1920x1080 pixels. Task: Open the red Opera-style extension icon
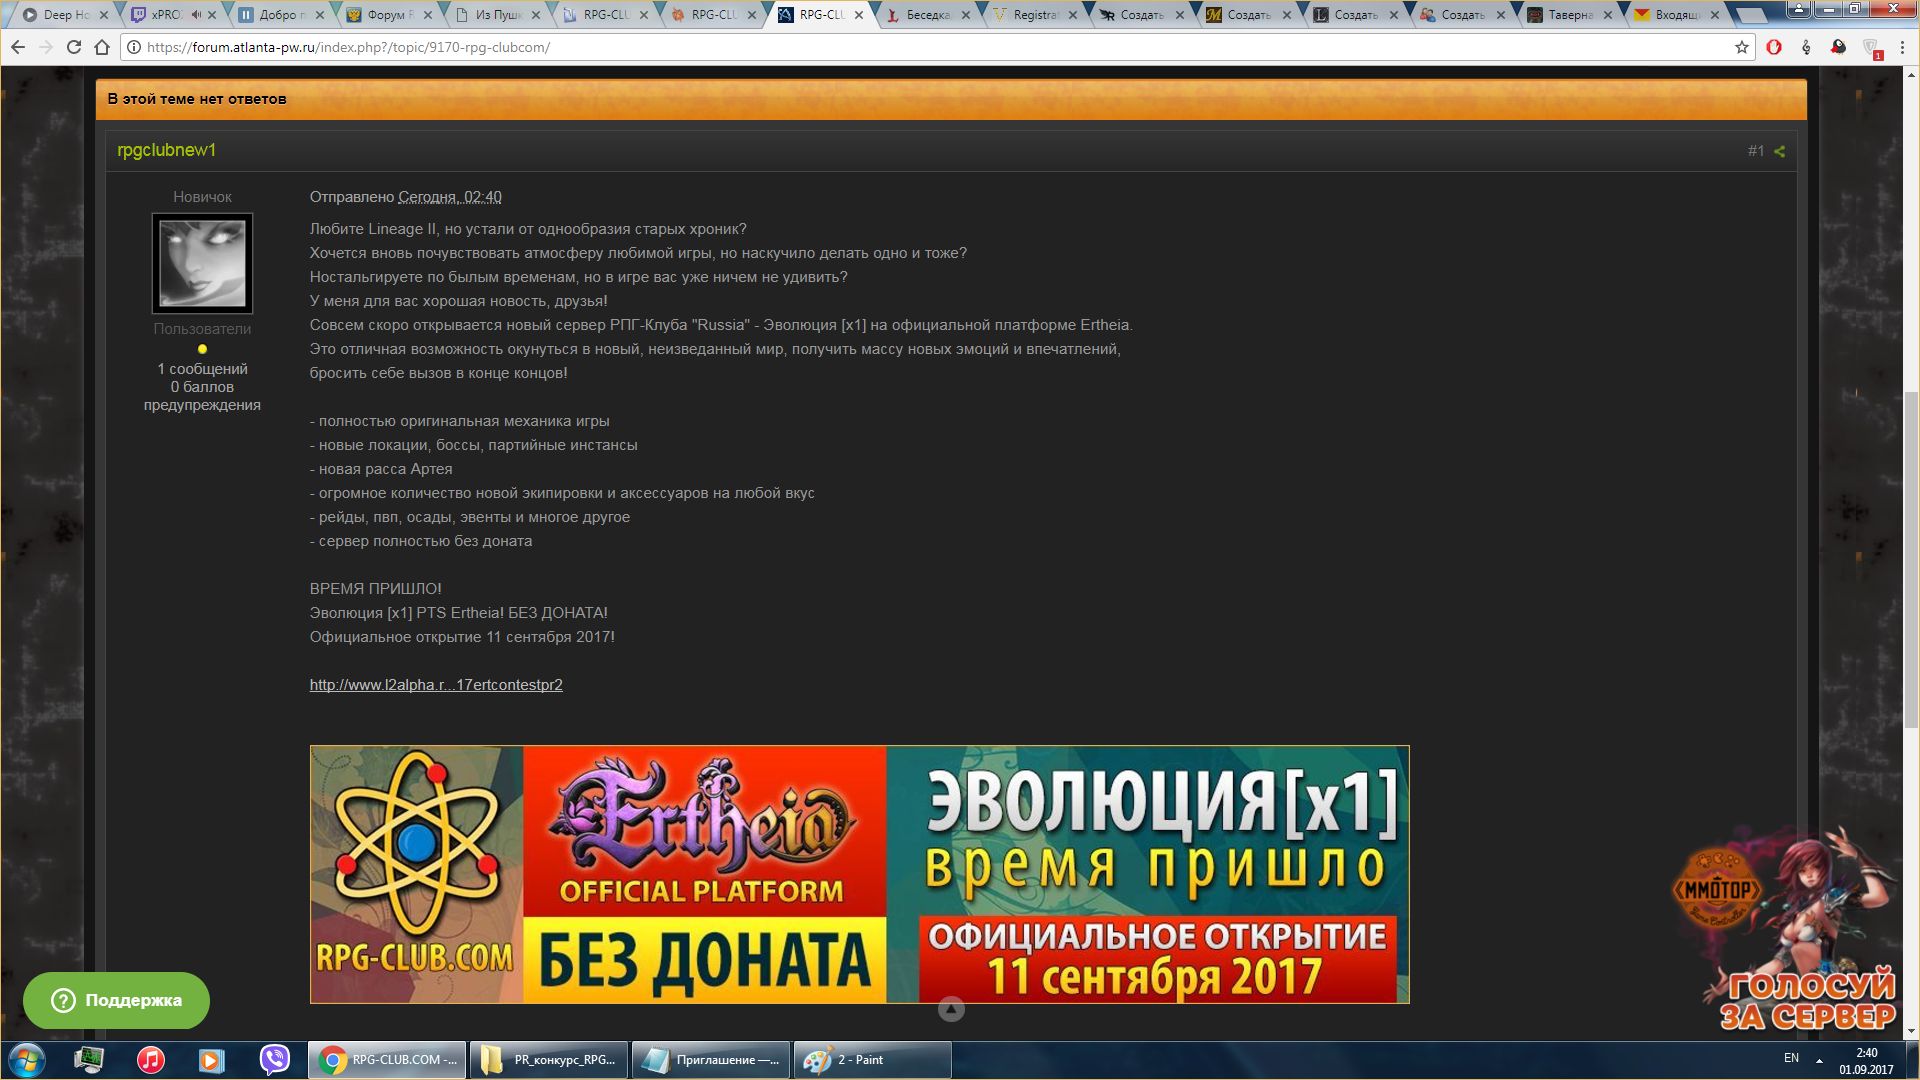point(1774,47)
